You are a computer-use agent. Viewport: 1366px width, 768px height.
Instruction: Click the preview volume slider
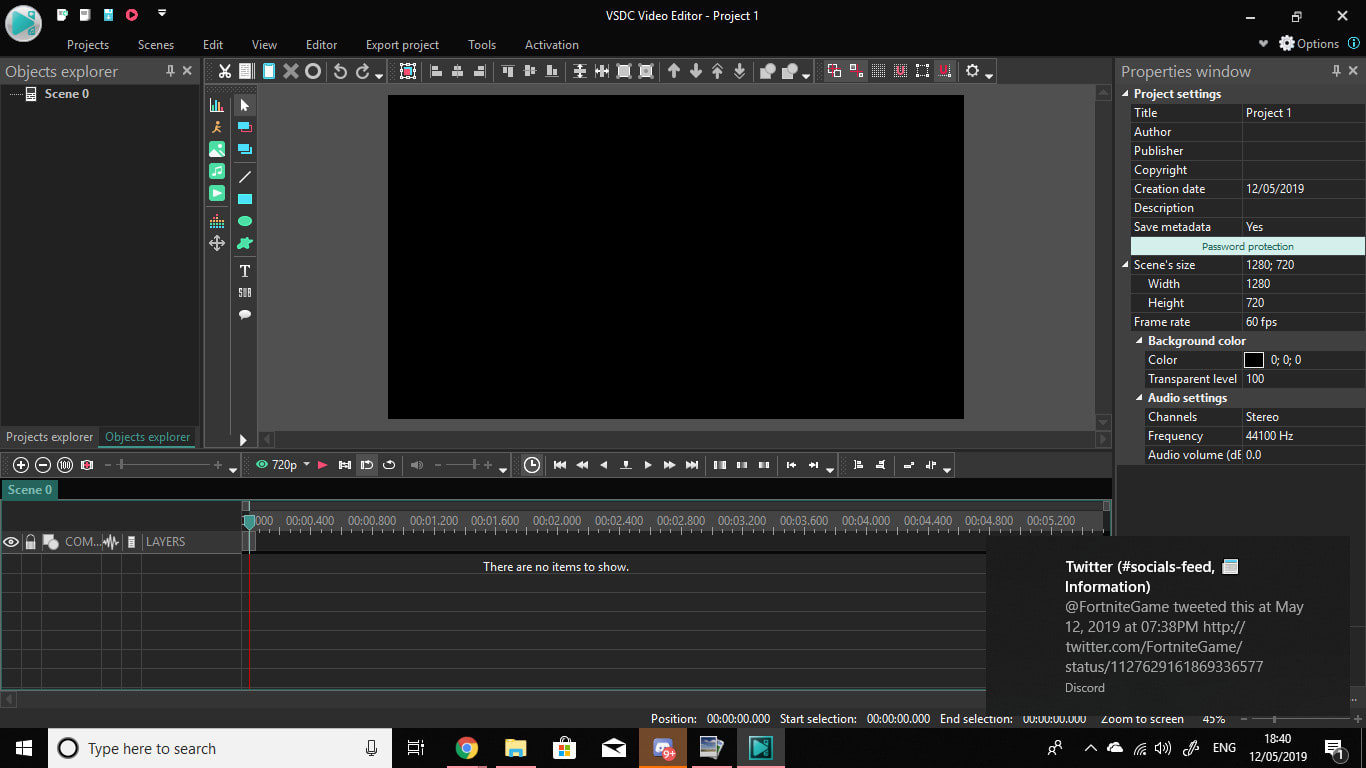[463, 465]
